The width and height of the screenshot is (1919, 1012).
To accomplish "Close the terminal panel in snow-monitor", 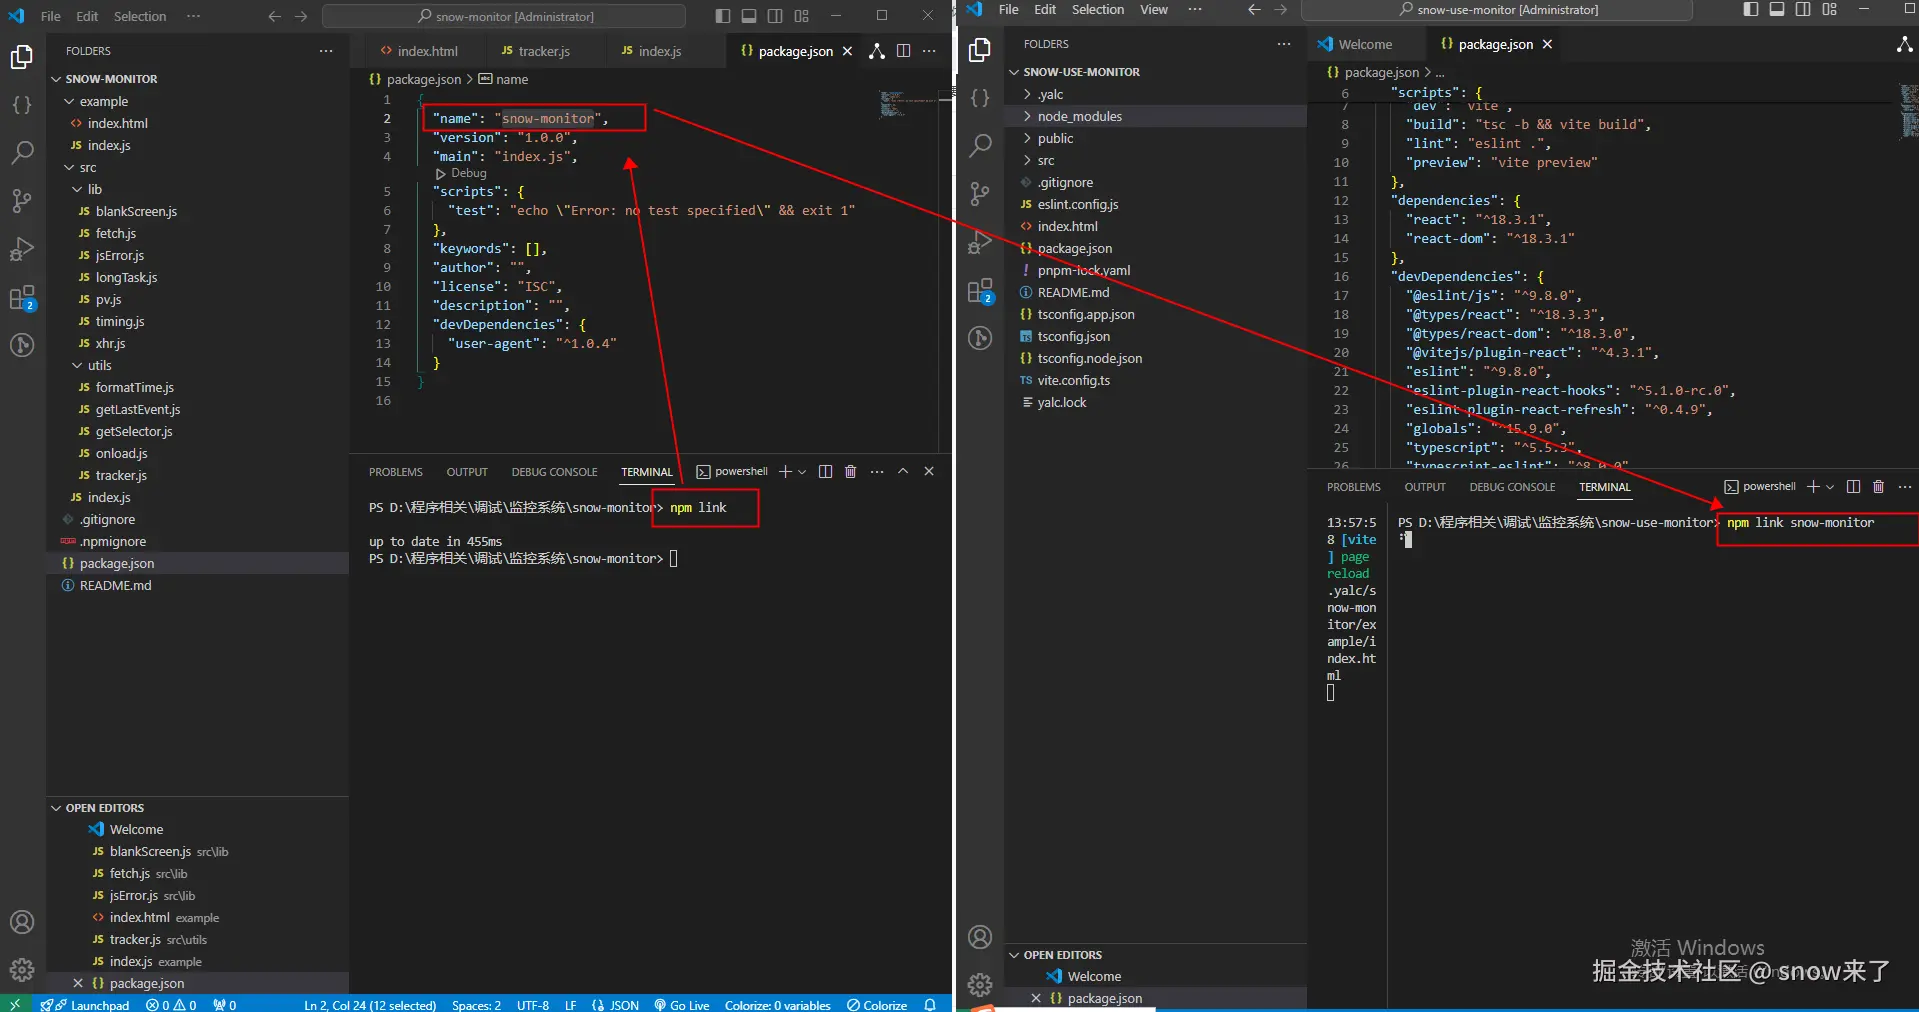I will (929, 472).
